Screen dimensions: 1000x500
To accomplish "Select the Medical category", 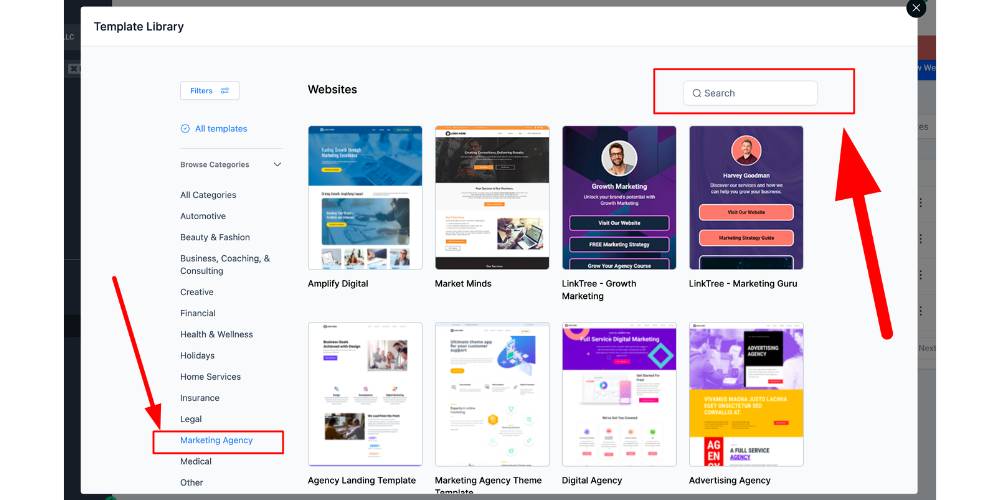I will click(x=196, y=462).
